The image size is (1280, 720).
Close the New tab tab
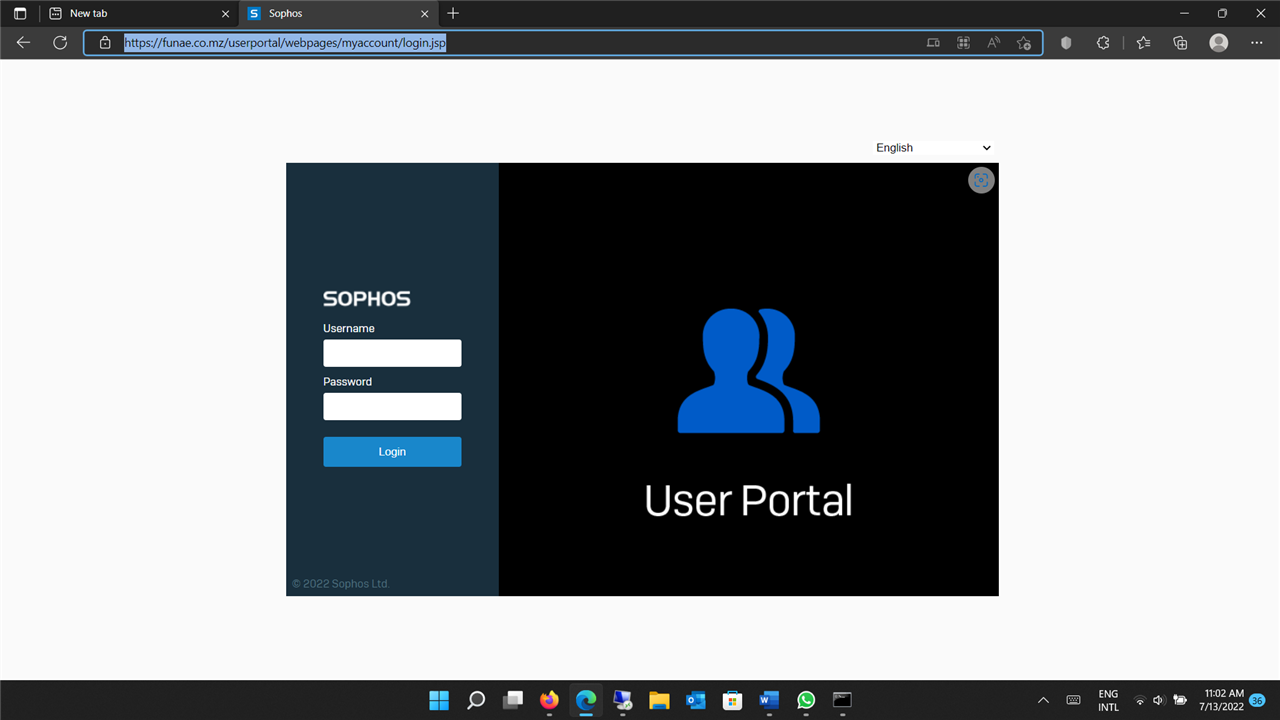(226, 14)
